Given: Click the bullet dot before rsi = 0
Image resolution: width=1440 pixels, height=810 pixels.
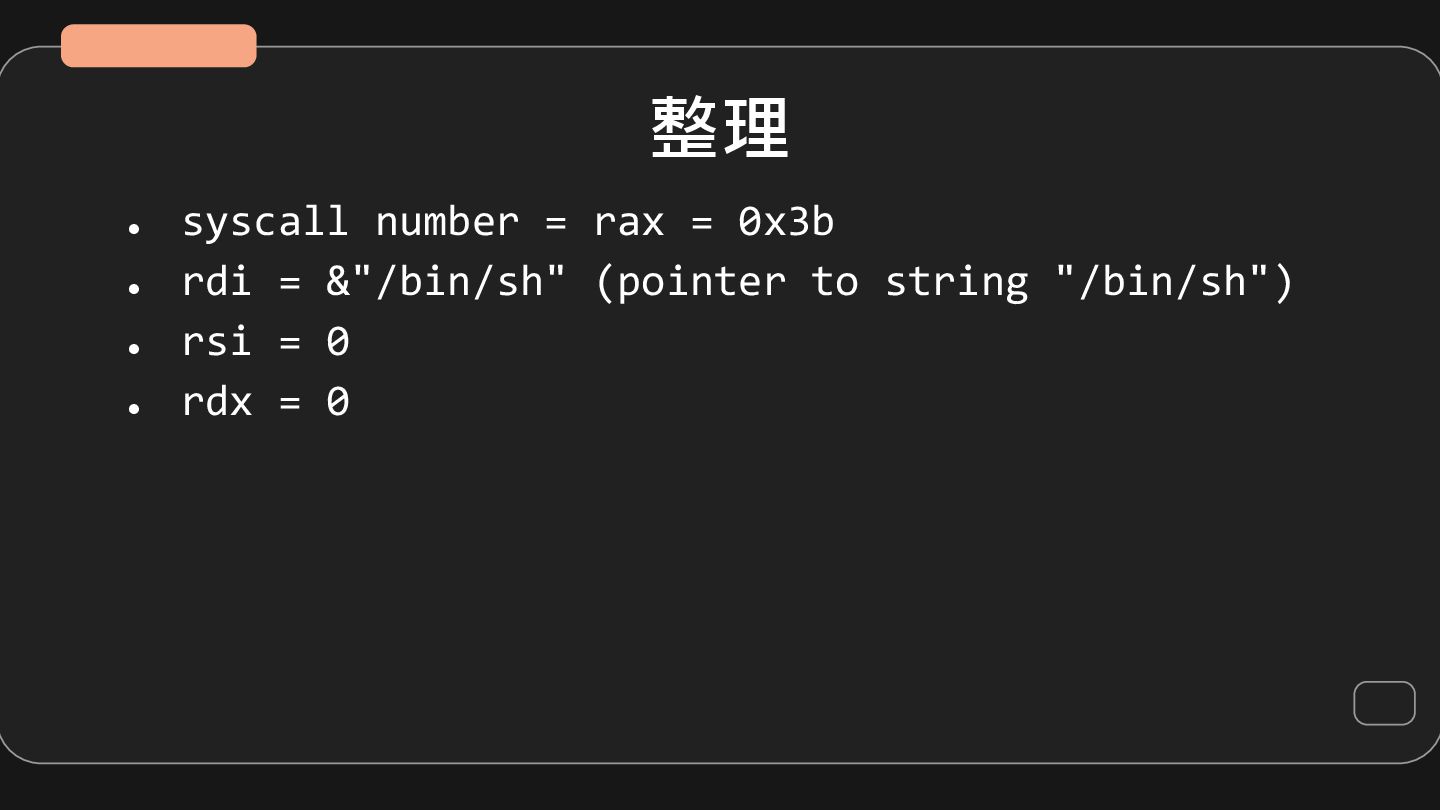Looking at the screenshot, I should click(133, 348).
